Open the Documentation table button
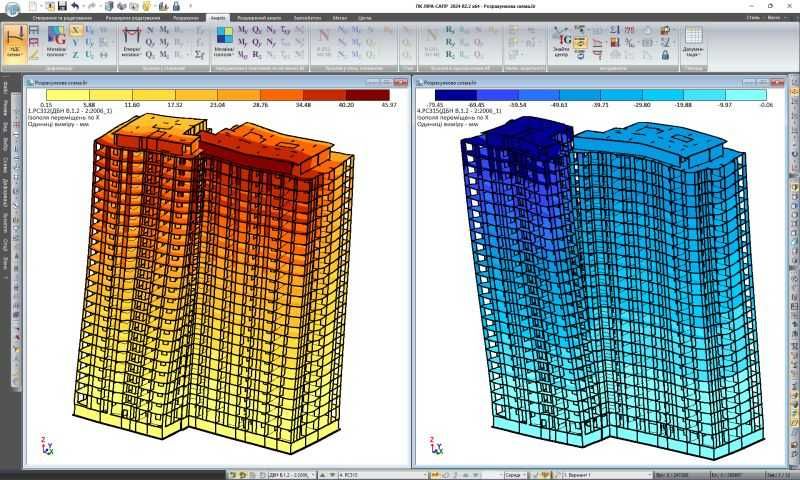Viewport: 800px width, 480px height. 693,41
